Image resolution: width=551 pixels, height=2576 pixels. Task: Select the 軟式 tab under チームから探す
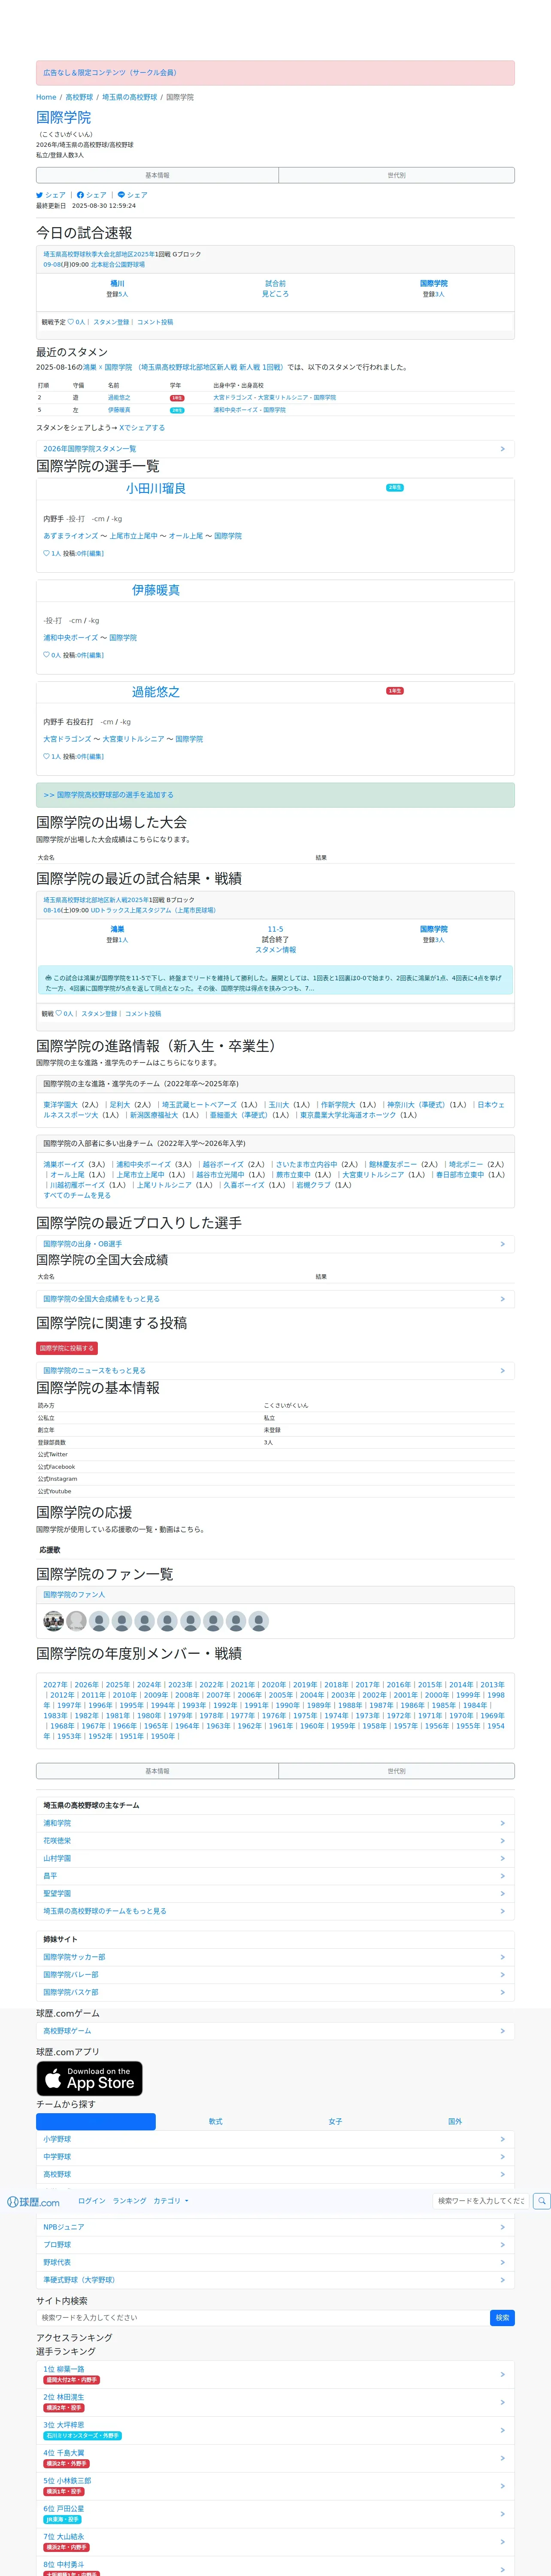[215, 2121]
